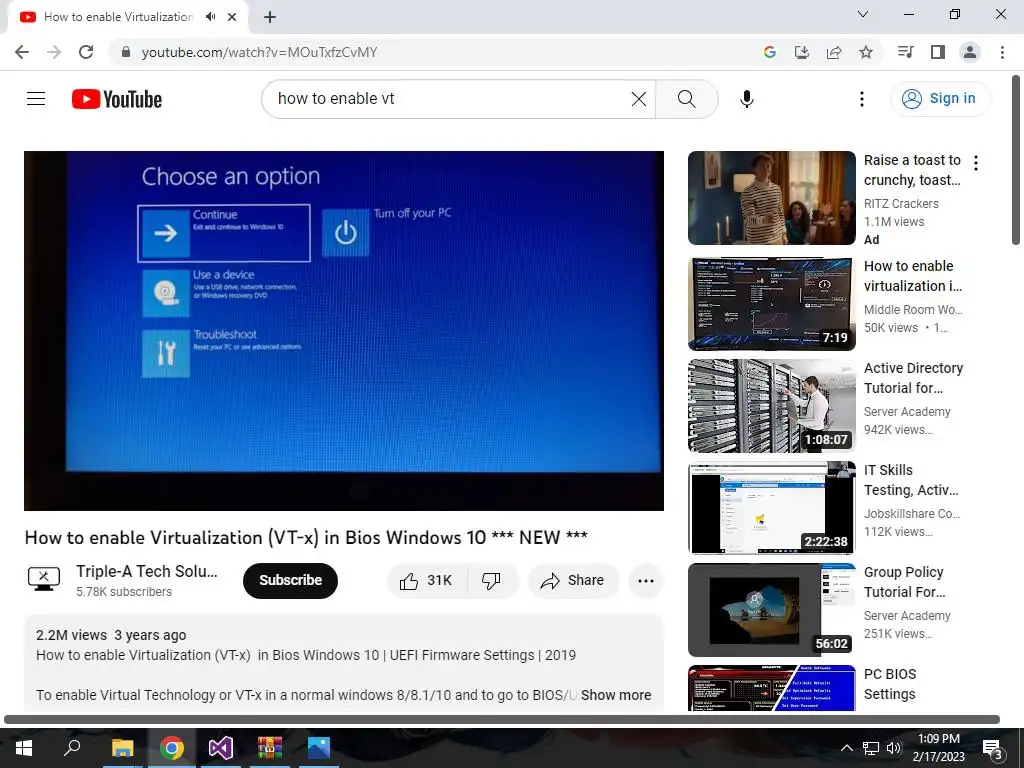Show hidden tray icons chevron
The image size is (1024, 768).
tap(846, 748)
